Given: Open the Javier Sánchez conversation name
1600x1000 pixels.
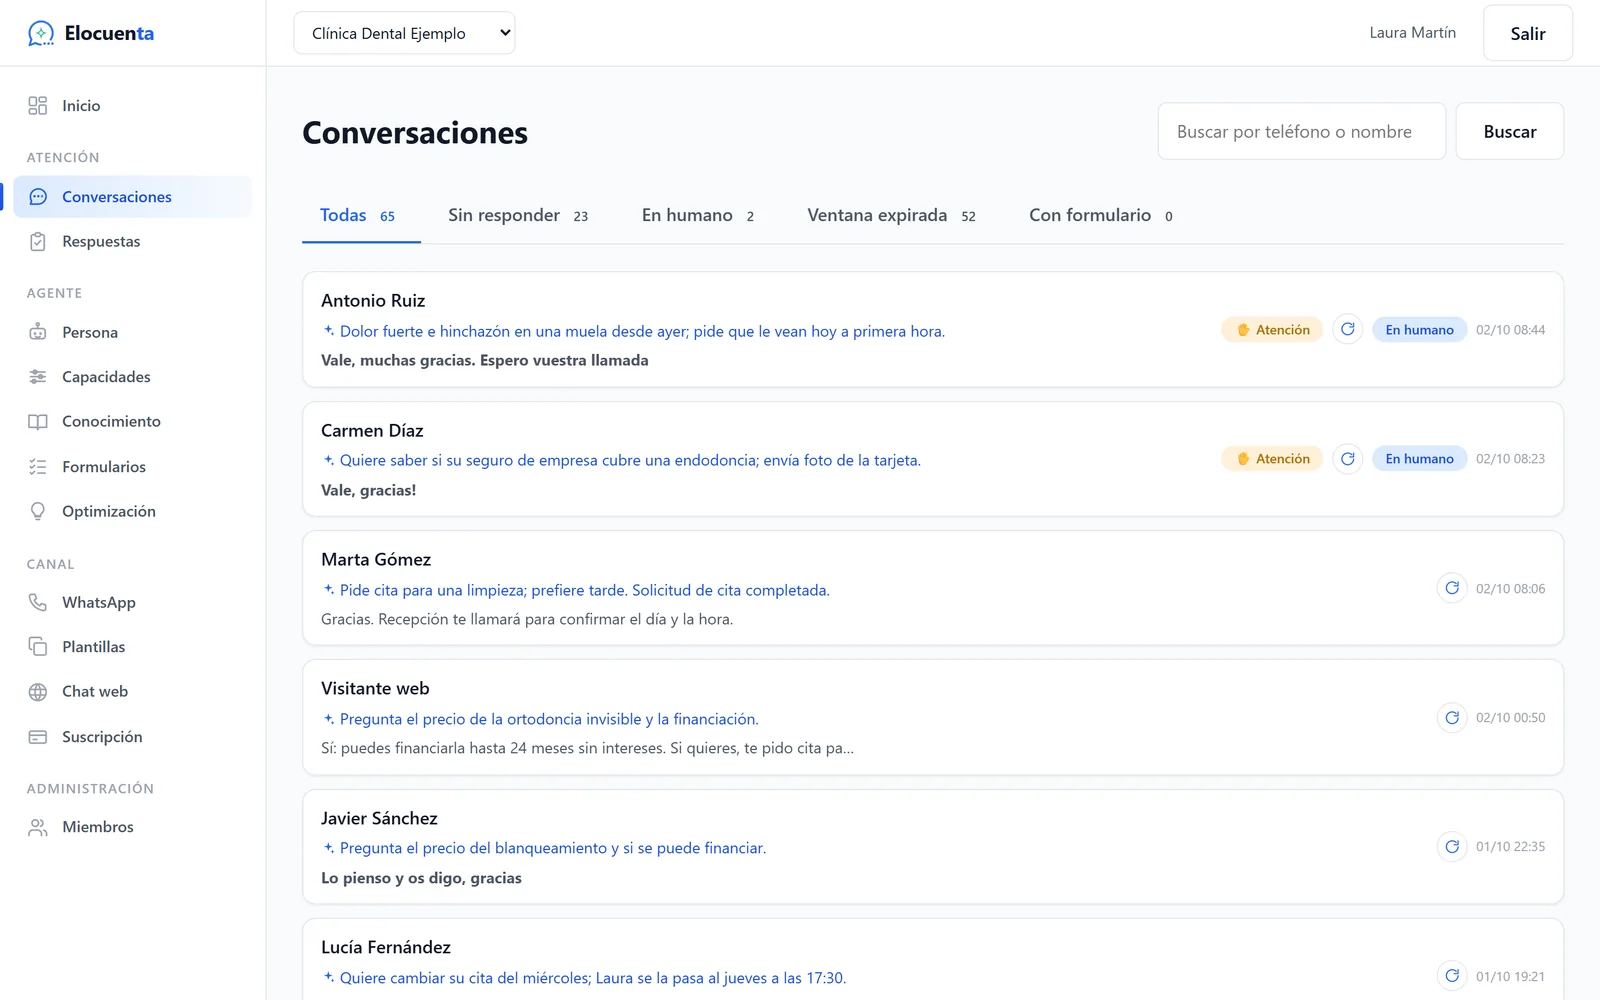Looking at the screenshot, I should pos(379,819).
